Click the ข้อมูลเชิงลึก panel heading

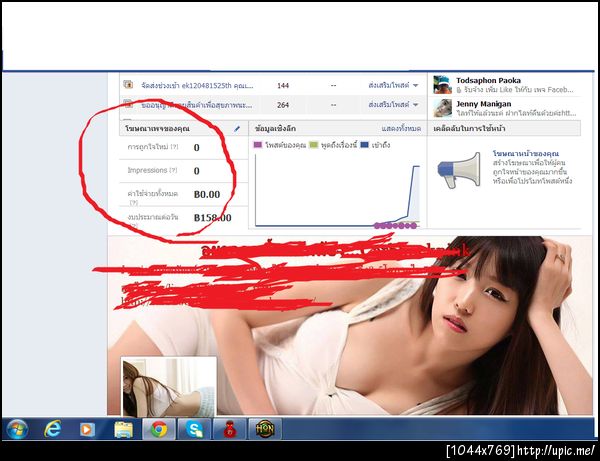pos(275,129)
